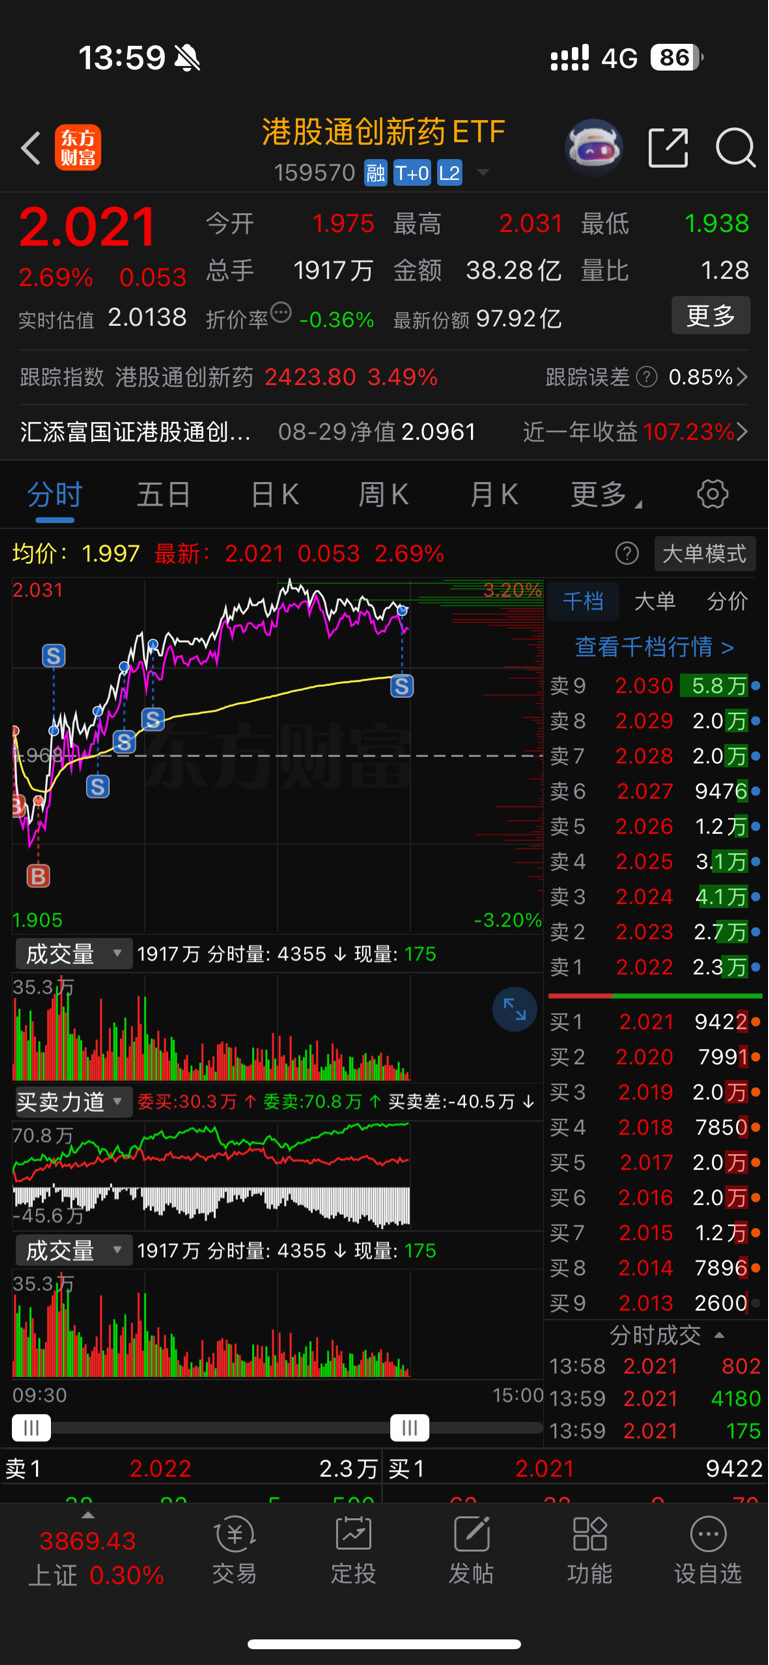Tap the gray 更多 quote details button
Screen dimensions: 769x1665
[711, 316]
